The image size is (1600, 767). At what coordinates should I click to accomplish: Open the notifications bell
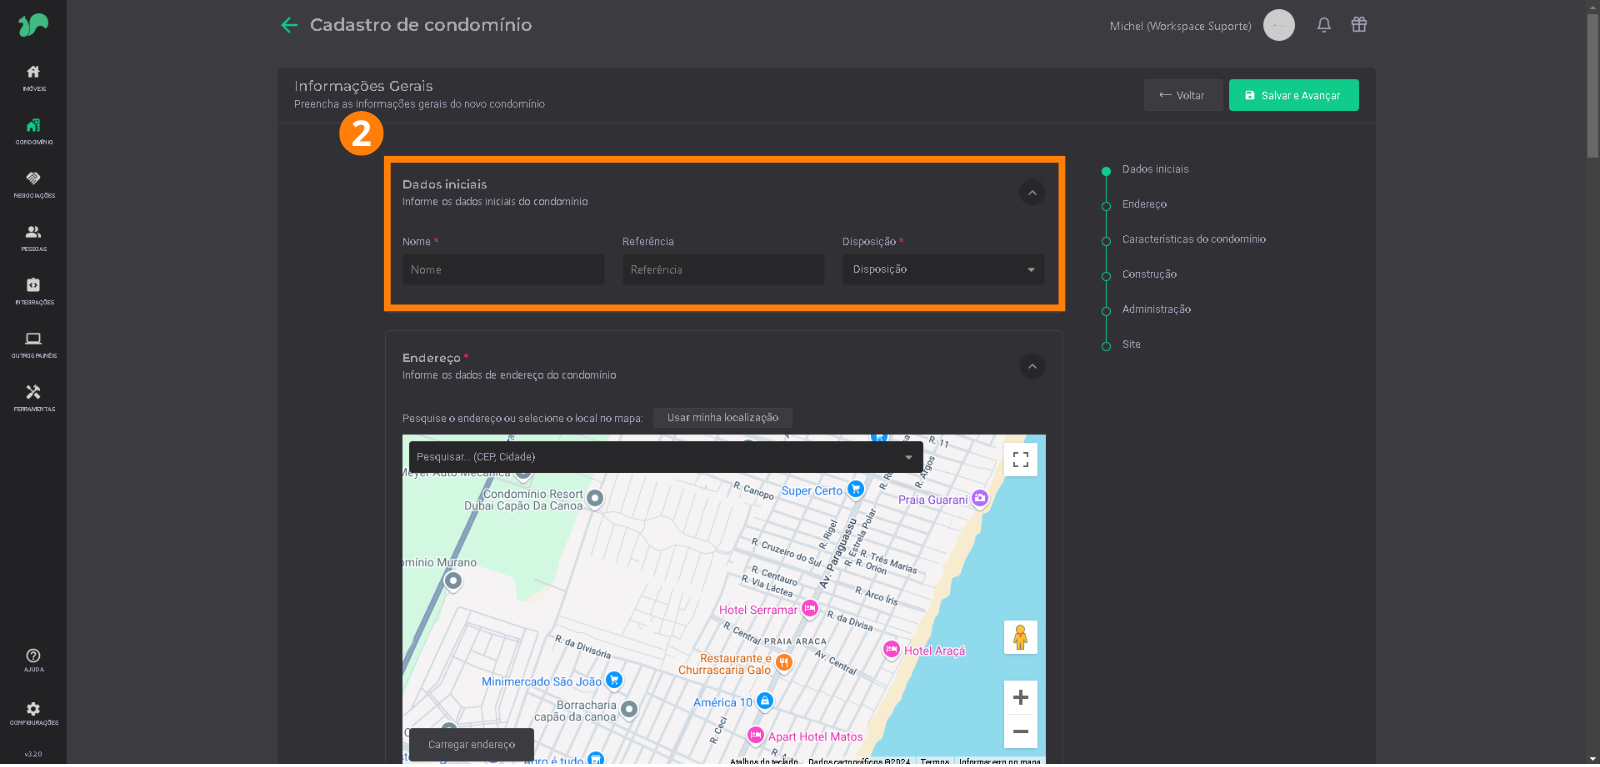coord(1324,25)
